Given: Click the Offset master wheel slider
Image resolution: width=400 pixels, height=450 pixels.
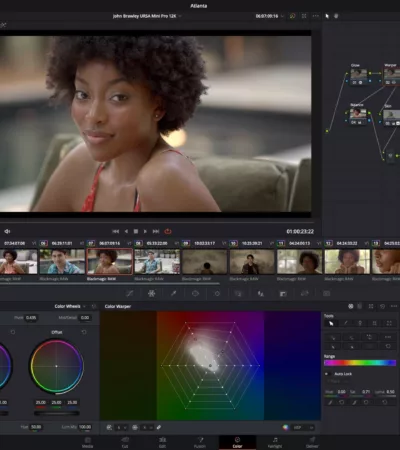Looking at the screenshot, I should click(x=57, y=413).
